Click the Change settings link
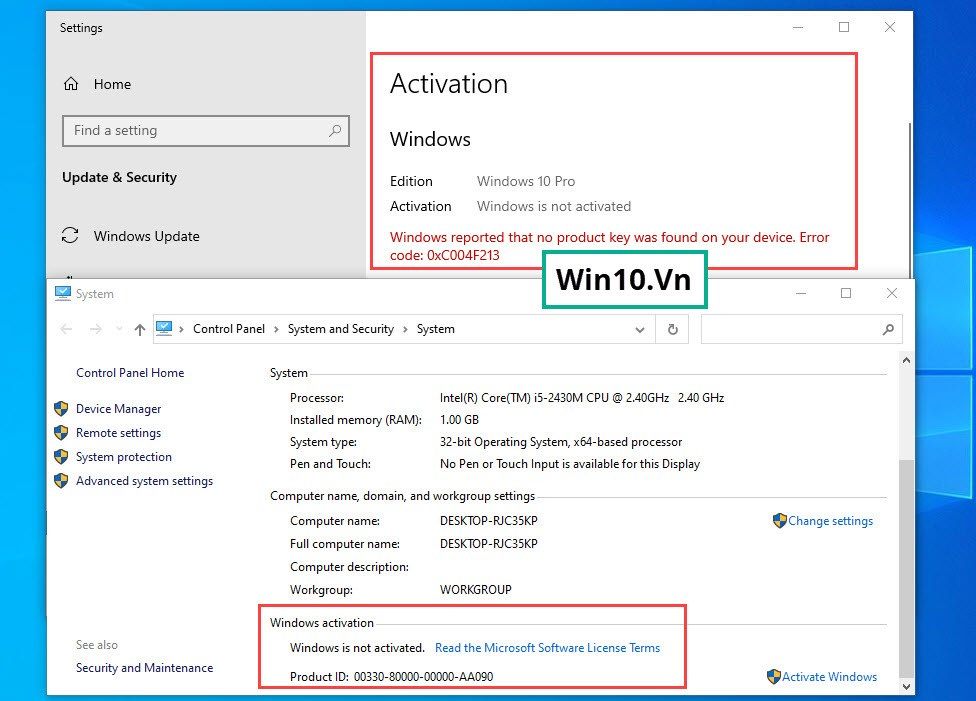The height and width of the screenshot is (701, 976). tap(830, 521)
